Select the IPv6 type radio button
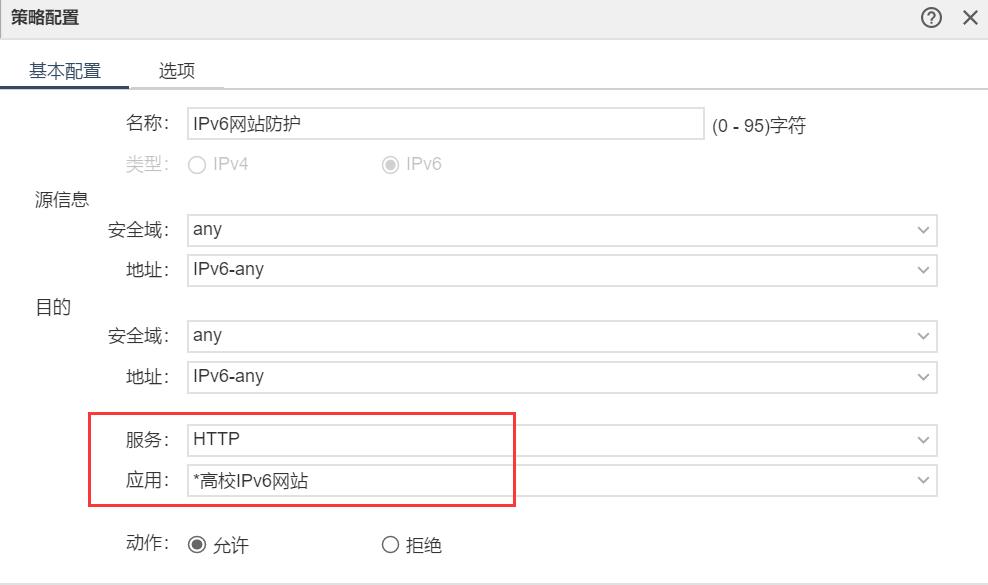 click(x=390, y=165)
